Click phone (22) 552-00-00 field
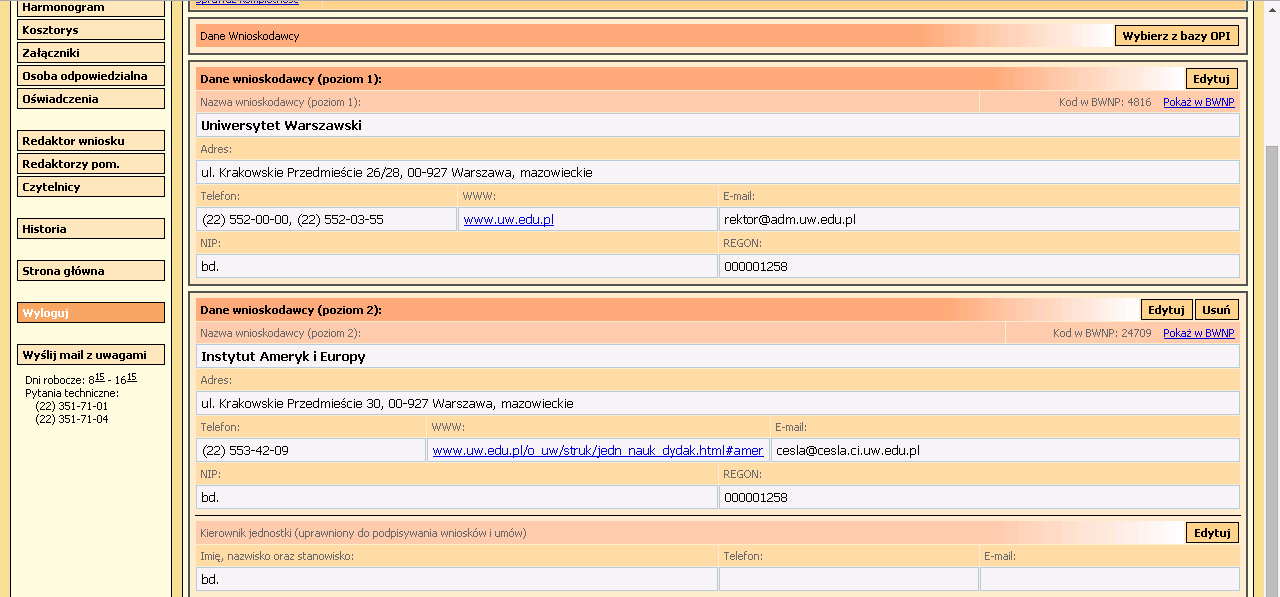Viewport: 1280px width, 597px height. pyautogui.click(x=327, y=219)
